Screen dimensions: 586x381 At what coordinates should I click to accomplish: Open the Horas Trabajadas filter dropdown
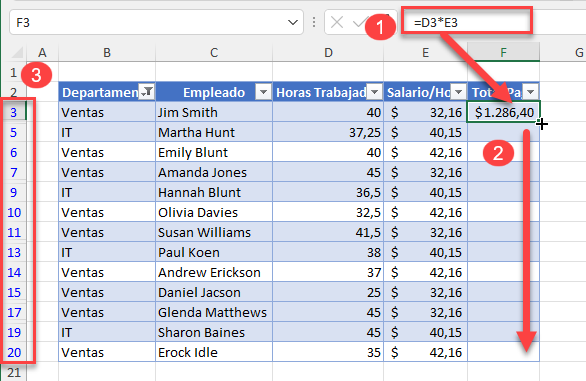pos(374,92)
